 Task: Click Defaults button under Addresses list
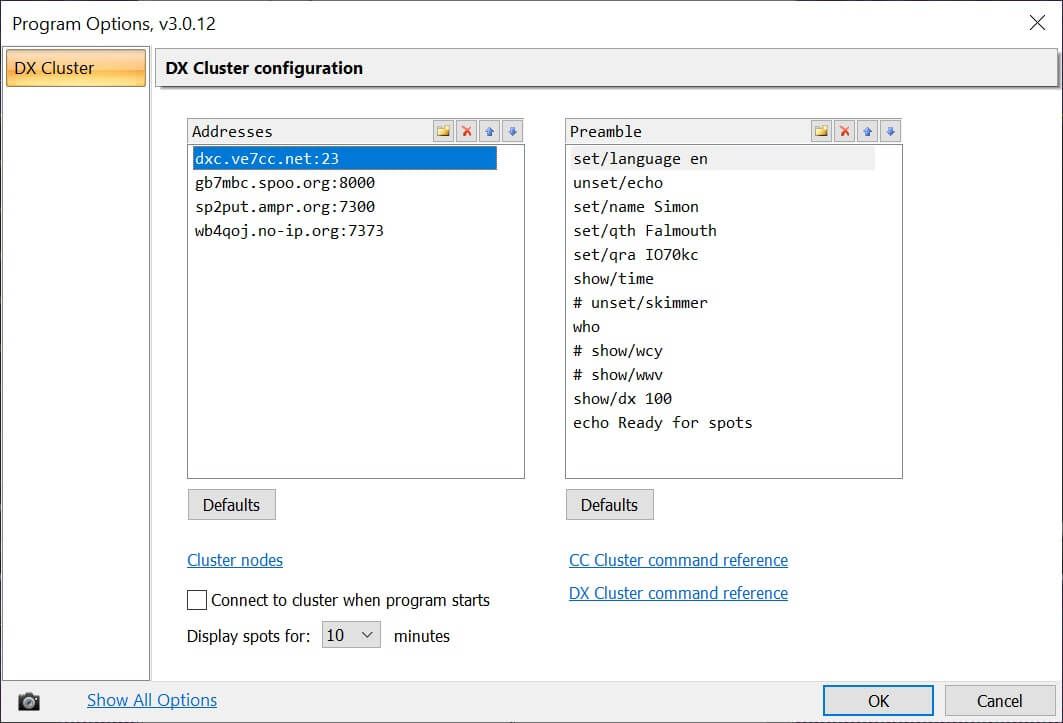[x=231, y=505]
